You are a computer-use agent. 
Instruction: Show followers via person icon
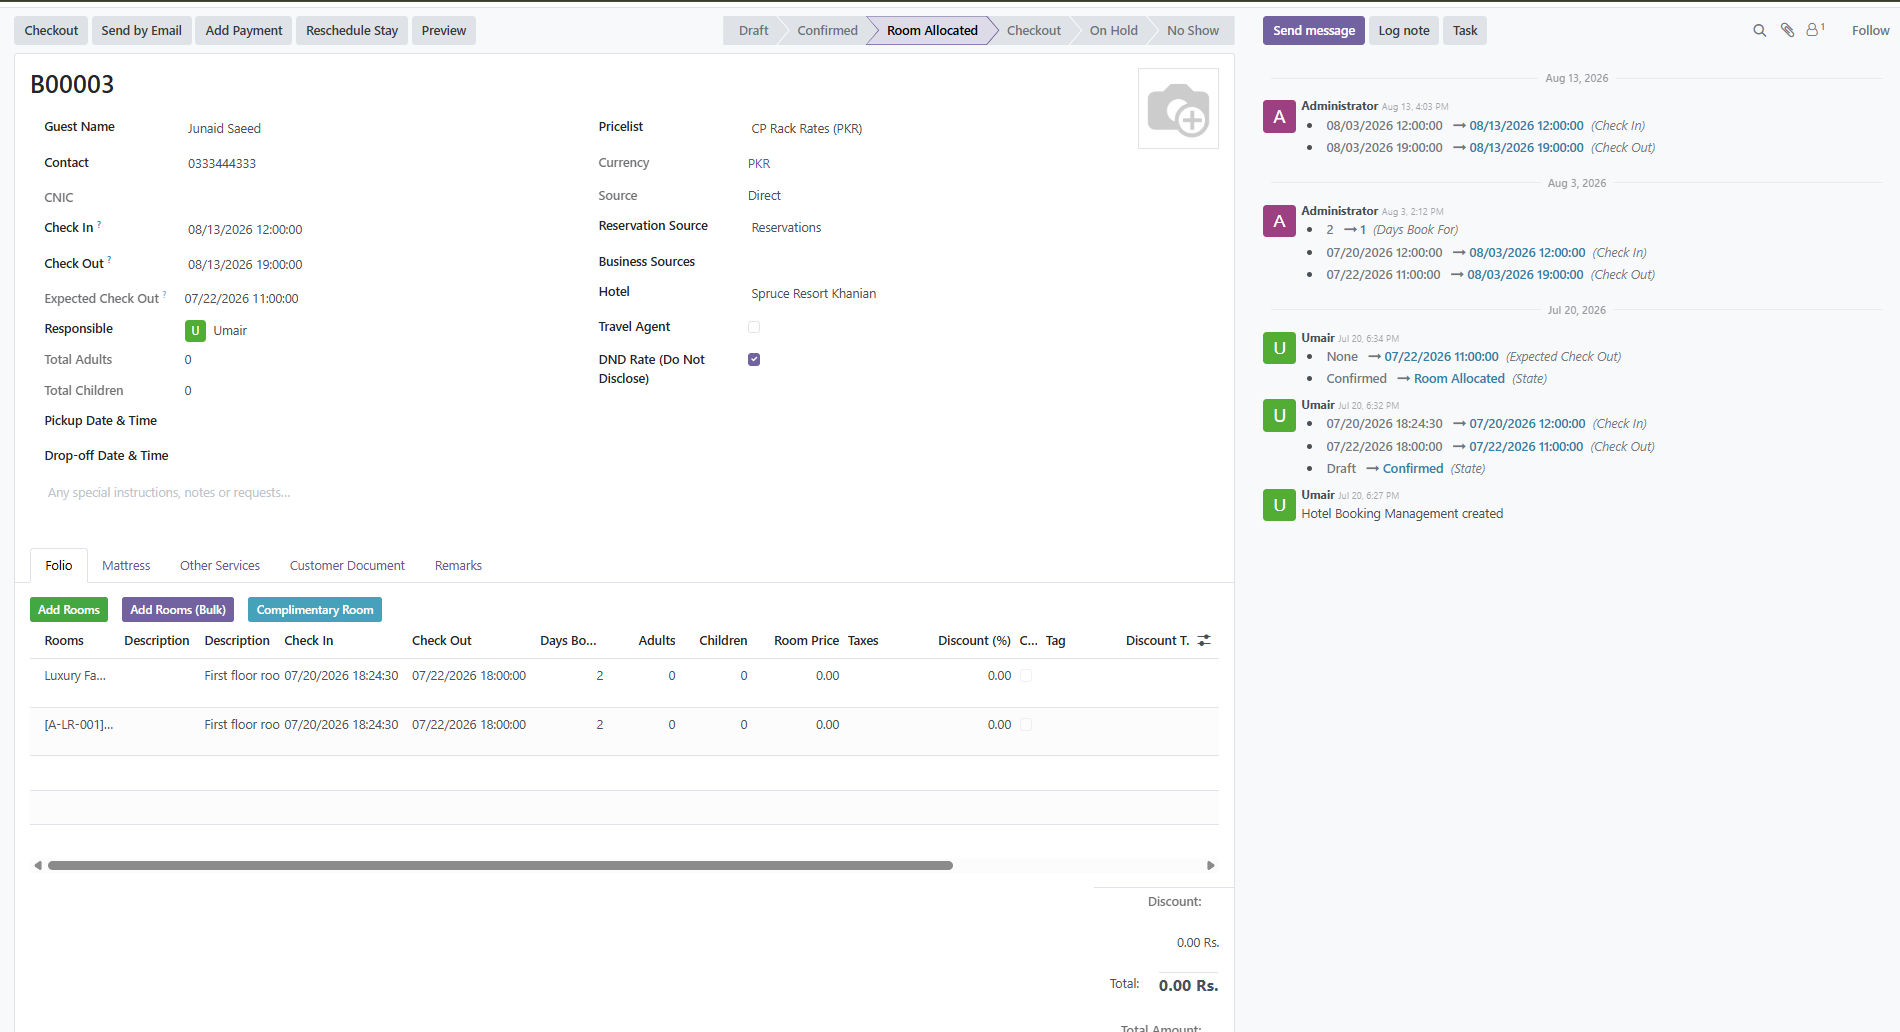pyautogui.click(x=1815, y=30)
